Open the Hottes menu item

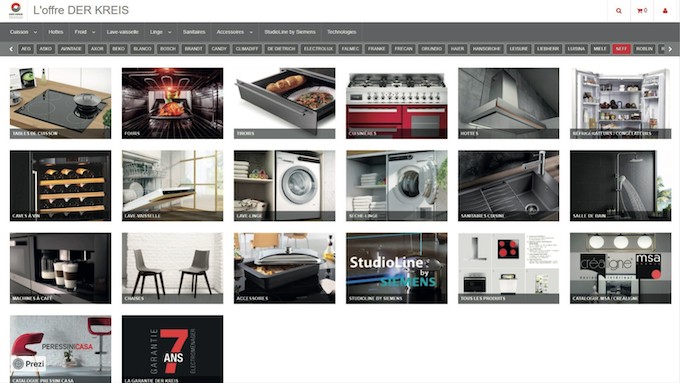click(56, 32)
